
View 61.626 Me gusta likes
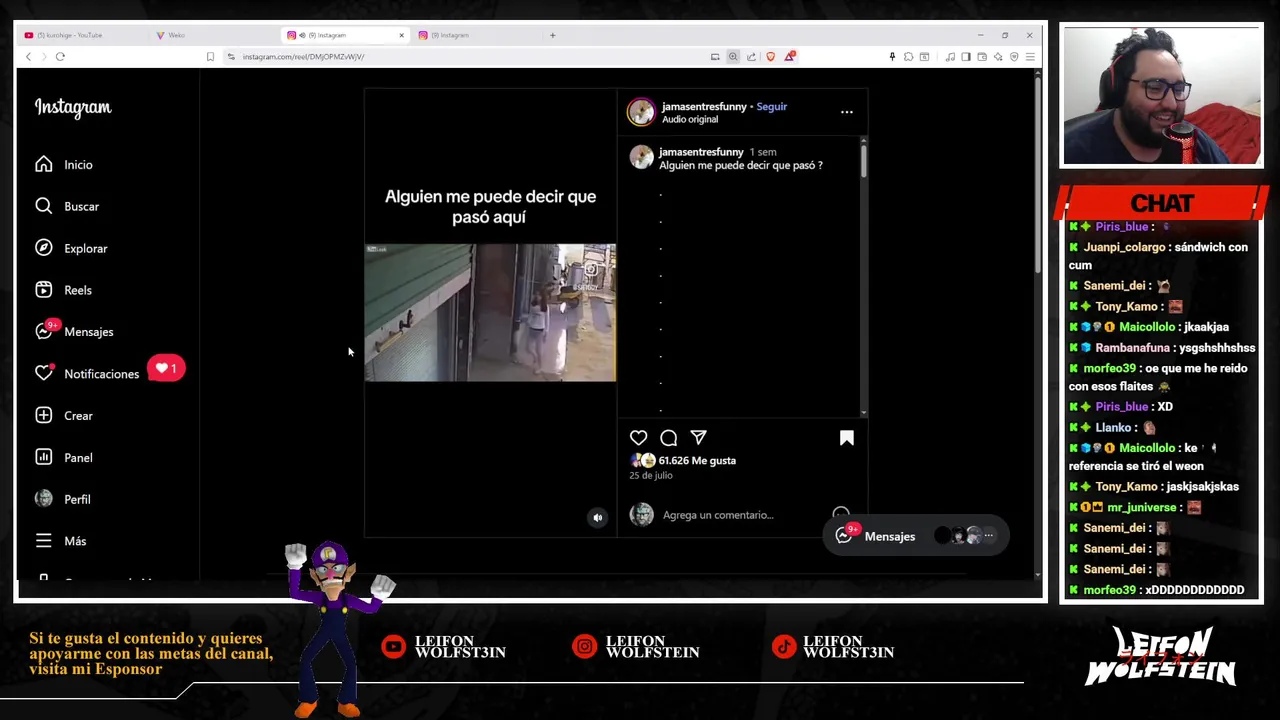pyautogui.click(x=697, y=460)
